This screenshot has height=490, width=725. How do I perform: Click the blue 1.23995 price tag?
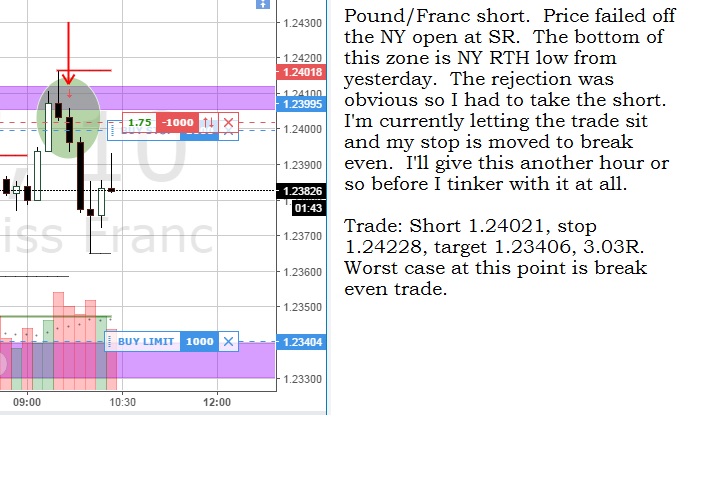pos(301,104)
